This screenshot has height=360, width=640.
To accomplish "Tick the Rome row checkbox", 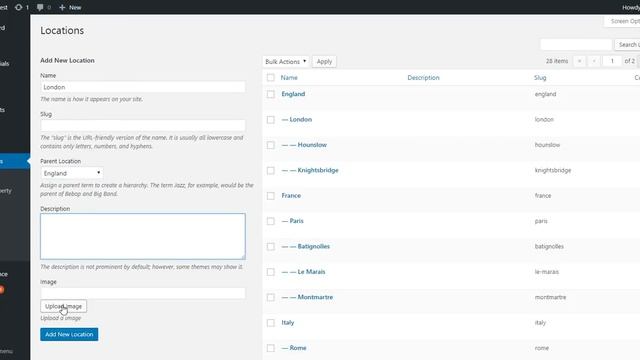I will [x=271, y=348].
